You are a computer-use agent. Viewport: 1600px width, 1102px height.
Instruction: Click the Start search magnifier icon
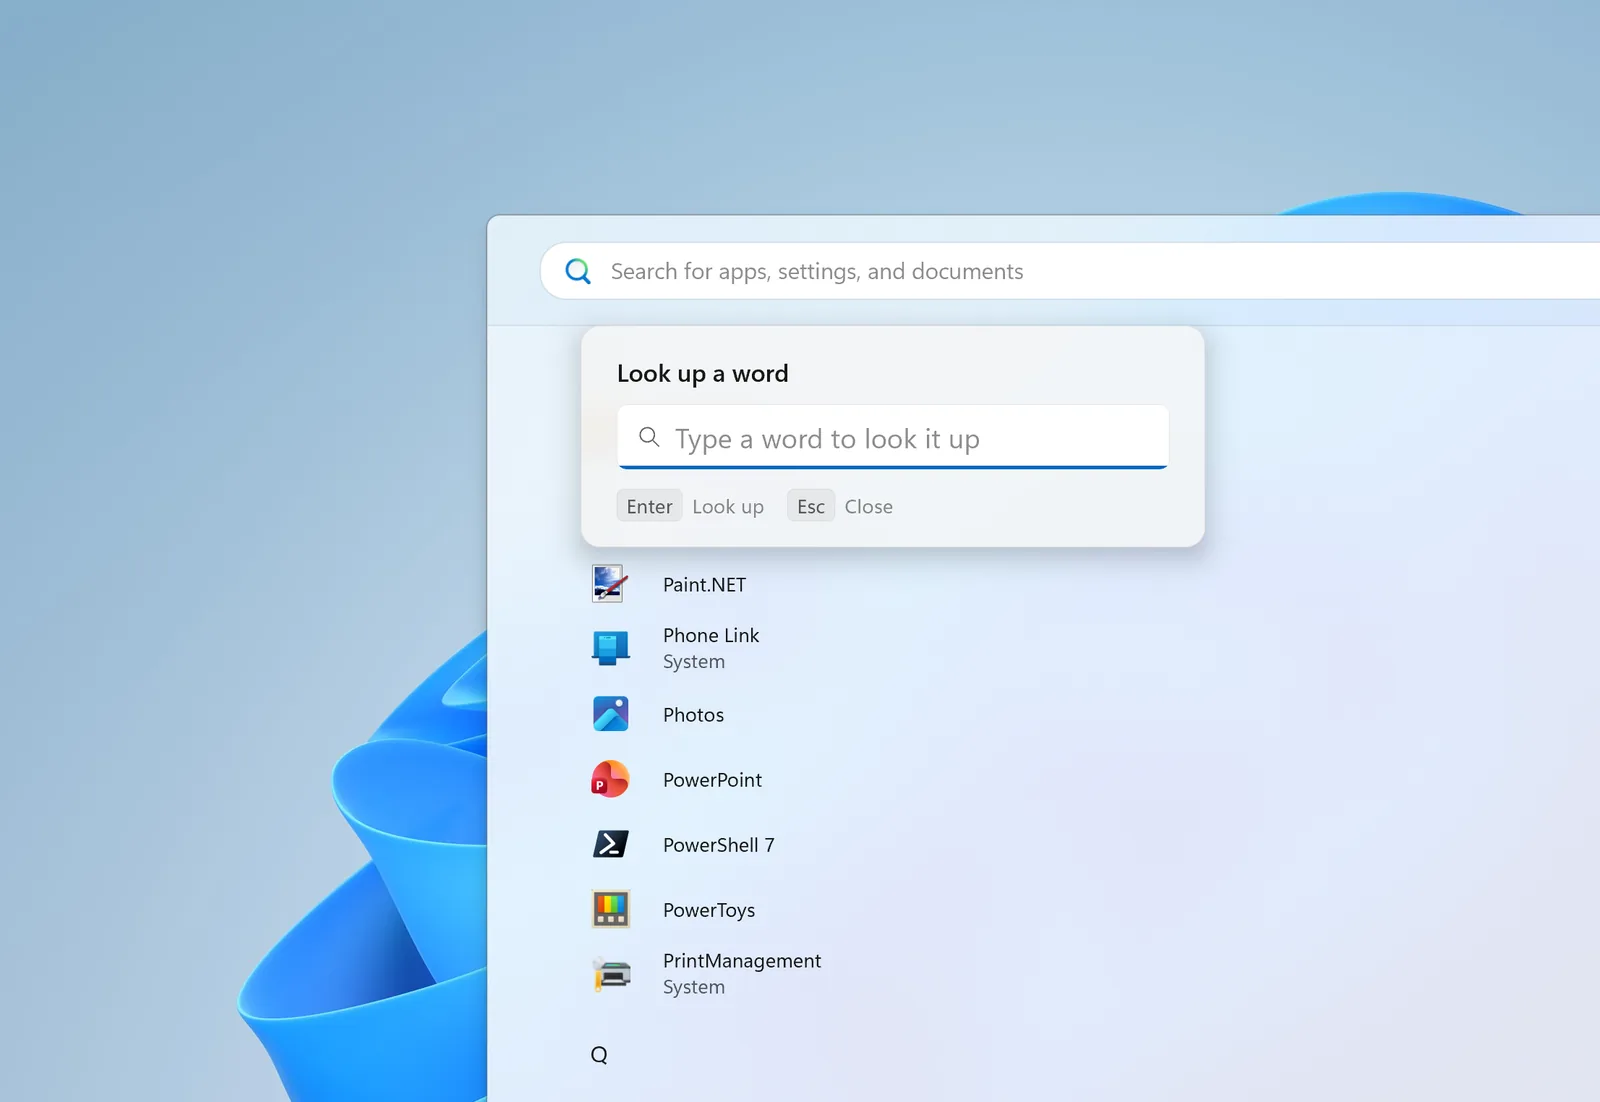click(x=578, y=271)
